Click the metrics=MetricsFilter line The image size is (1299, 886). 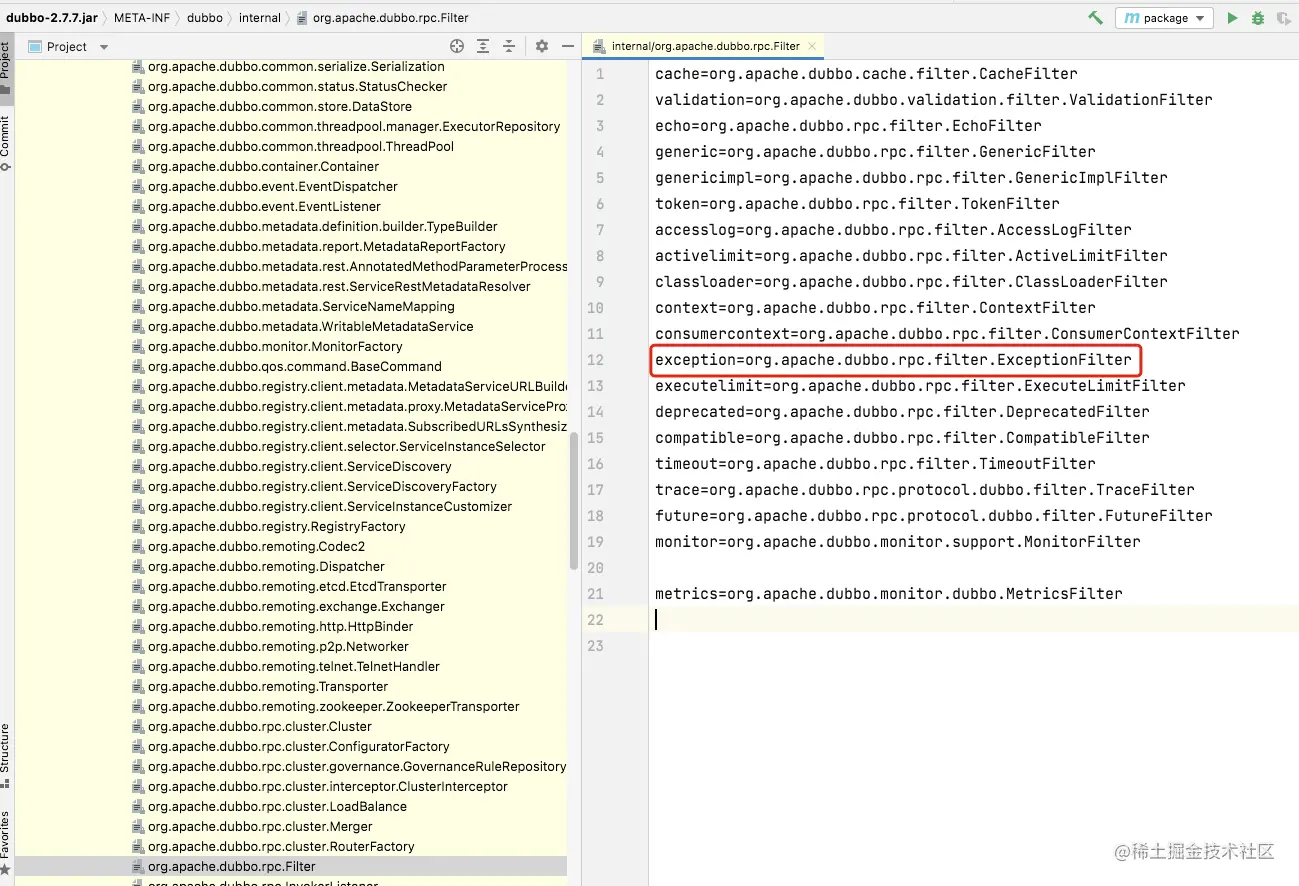pyautogui.click(x=888, y=594)
